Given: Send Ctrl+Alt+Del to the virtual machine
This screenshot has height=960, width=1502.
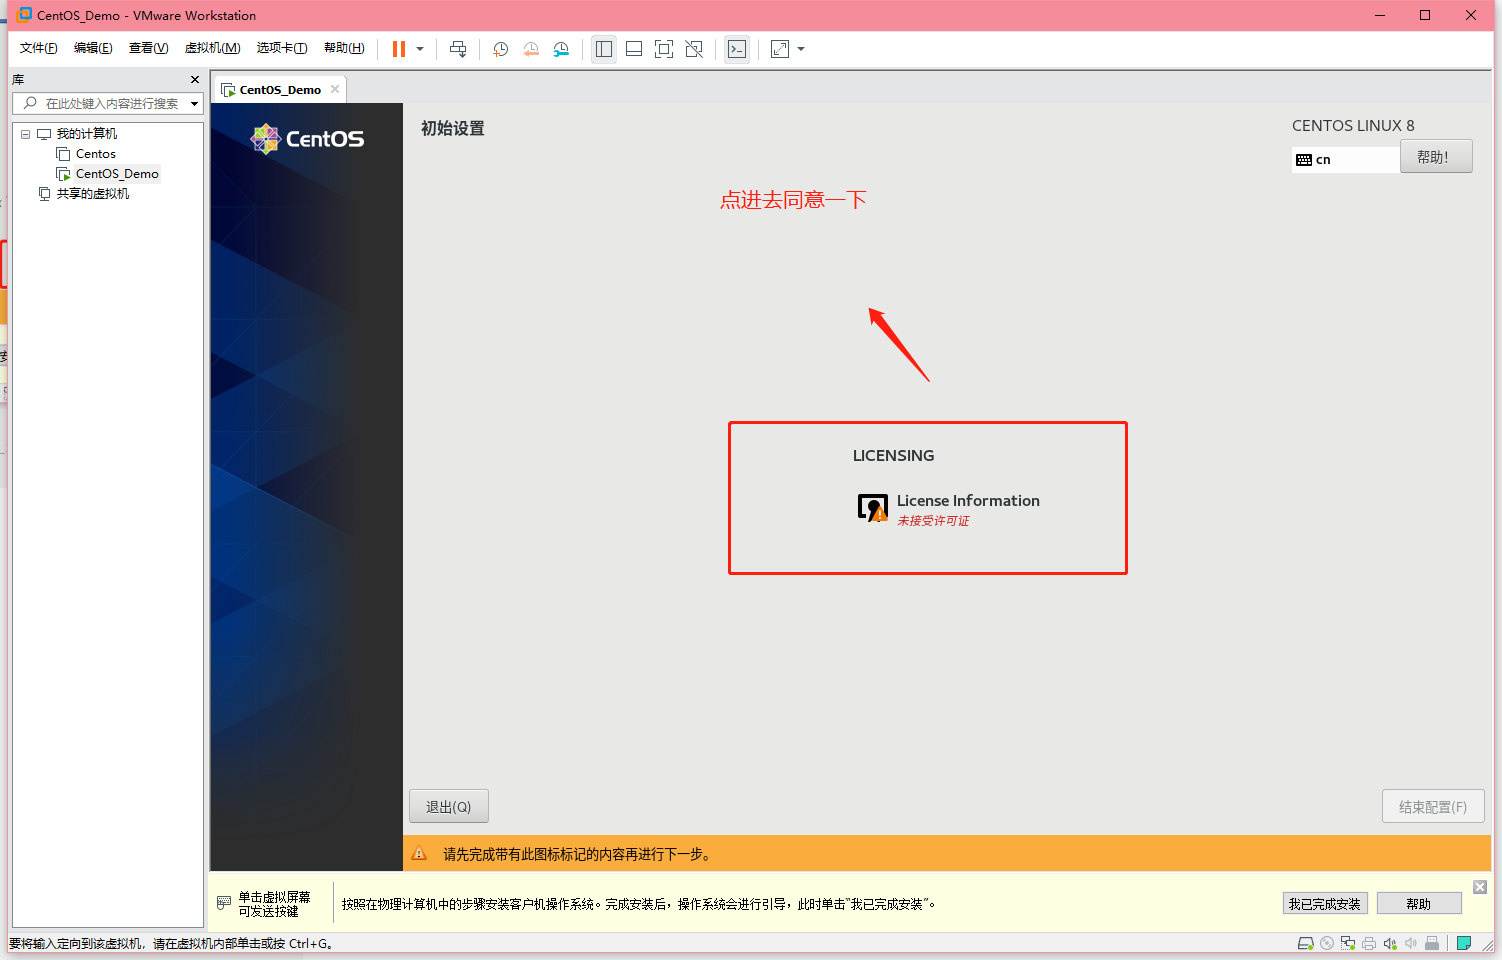Looking at the screenshot, I should (x=458, y=49).
